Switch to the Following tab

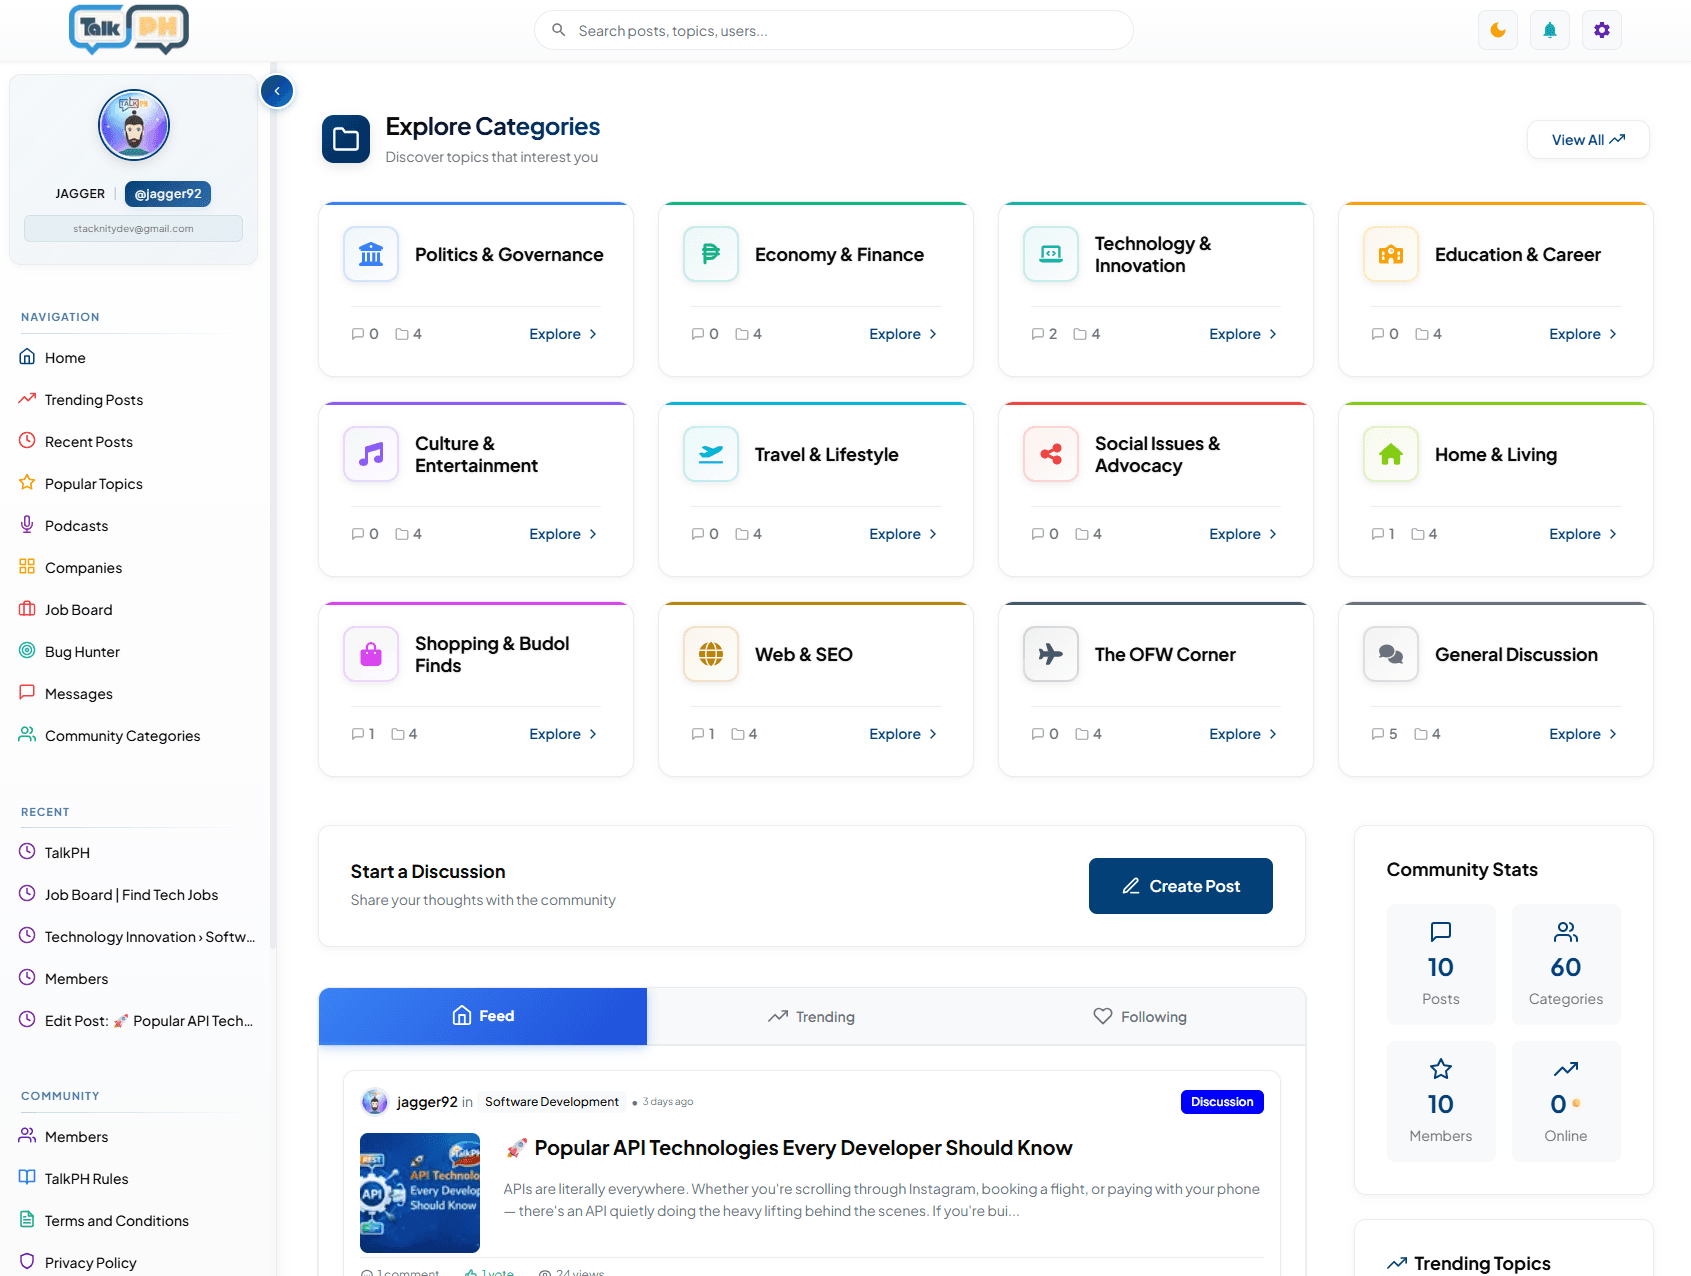[1139, 1016]
